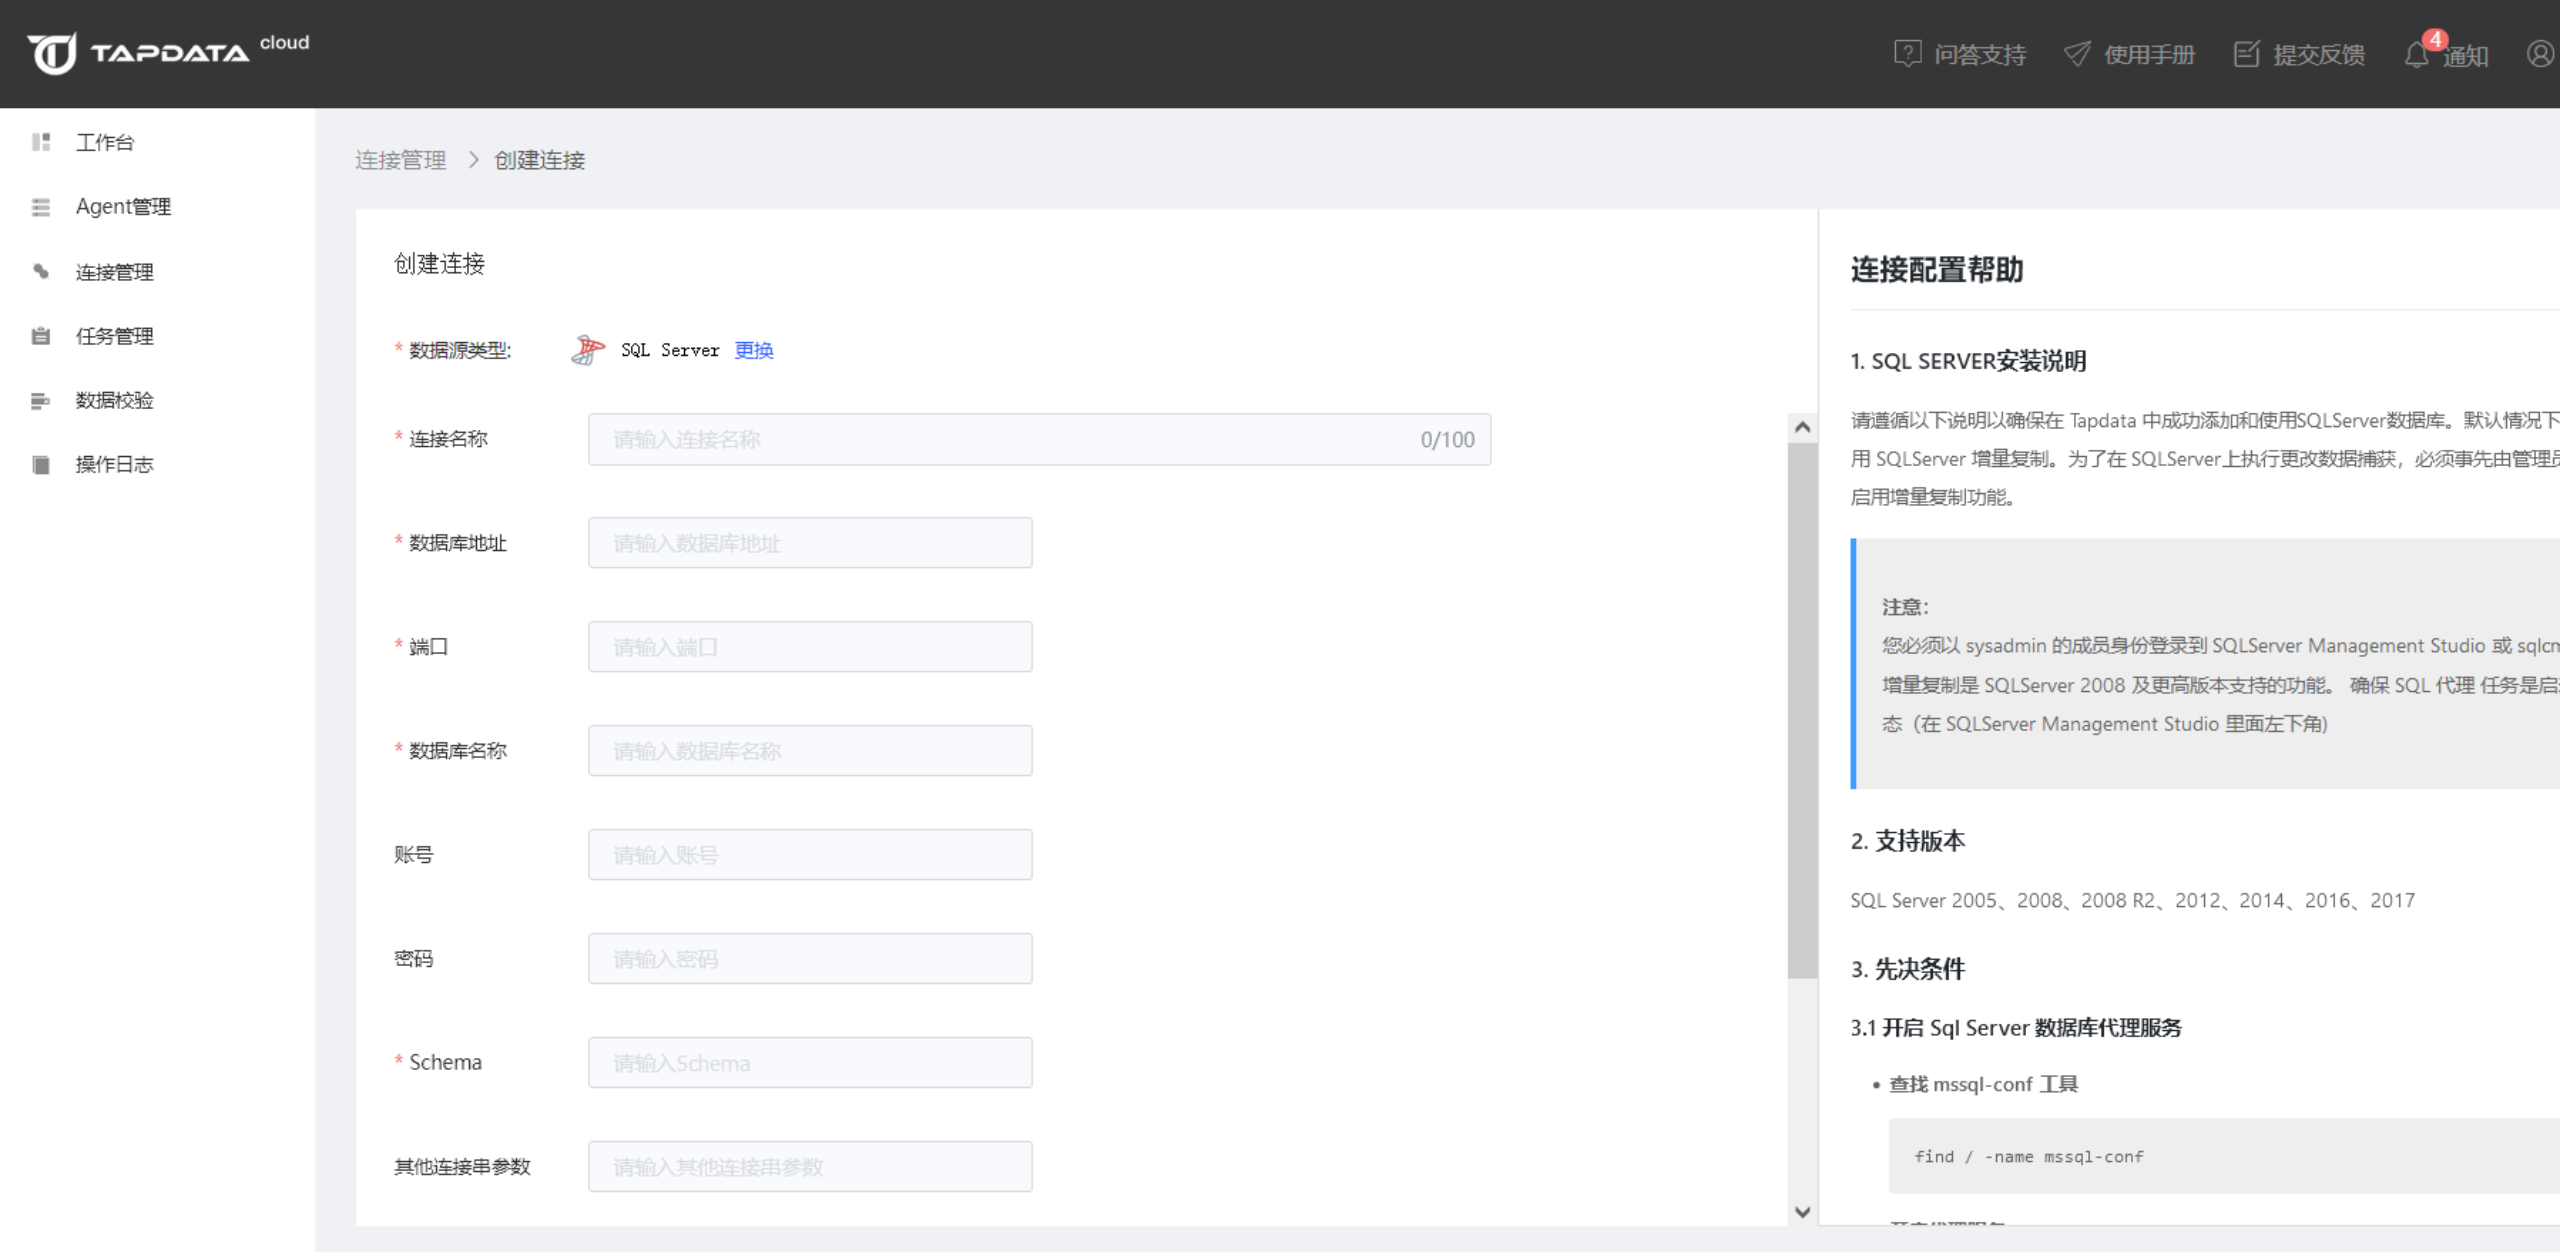Open 操作日志 sidebar entry
The image size is (2560, 1252).
point(114,464)
